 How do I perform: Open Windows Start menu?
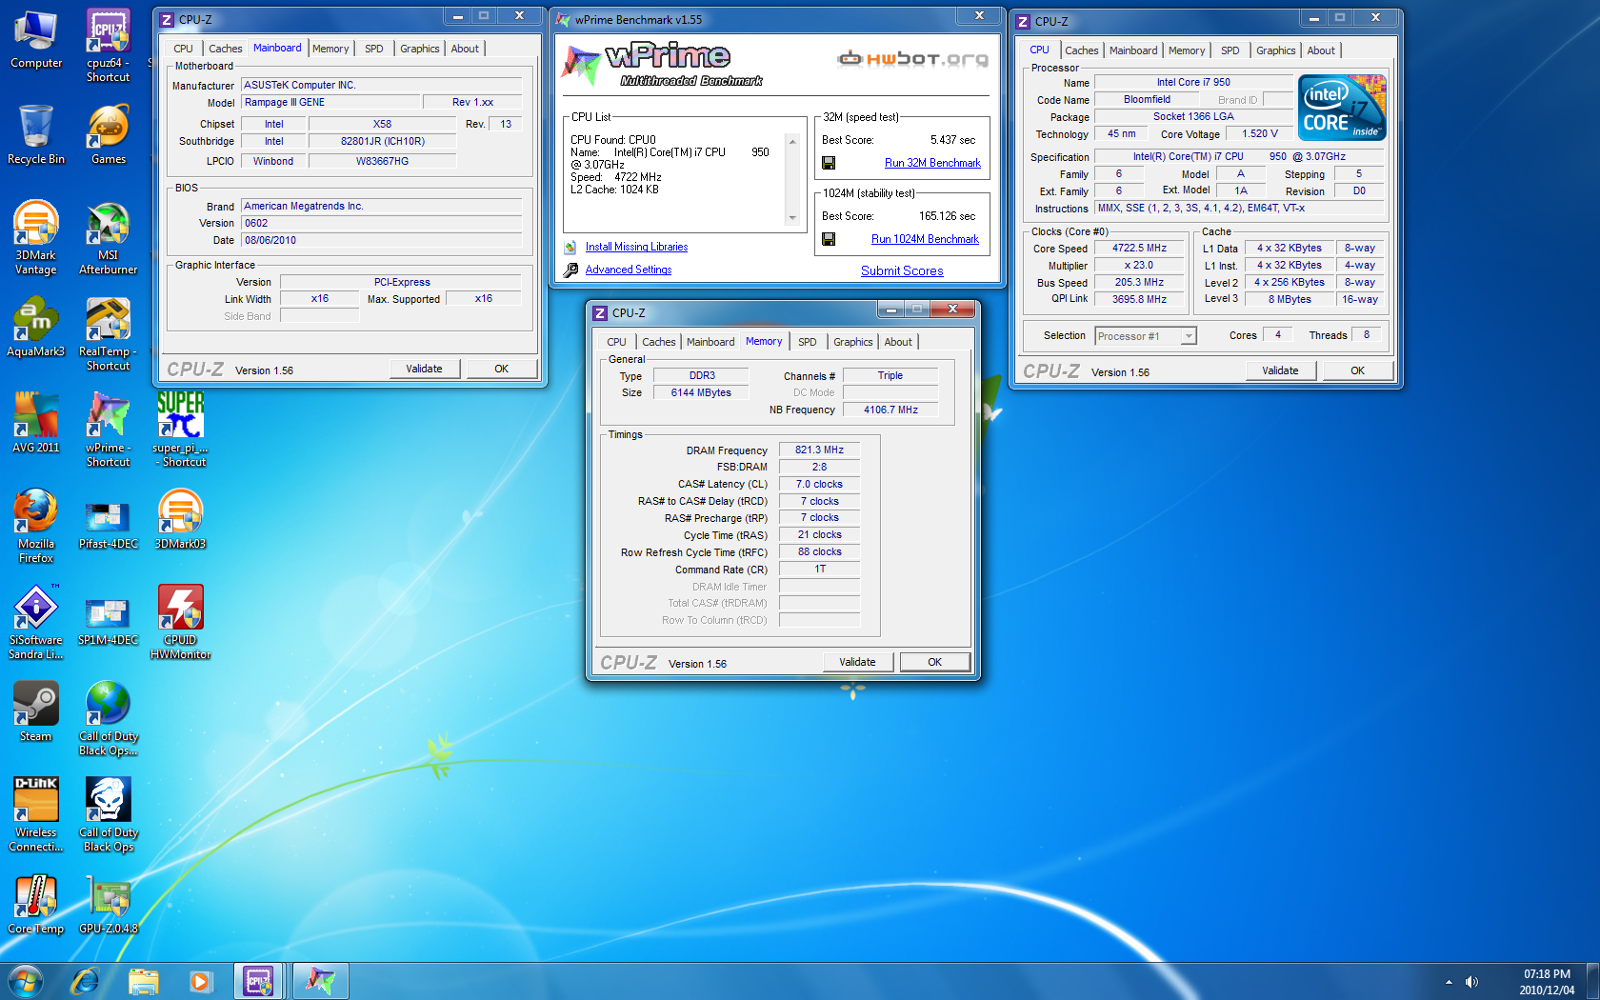click(25, 981)
